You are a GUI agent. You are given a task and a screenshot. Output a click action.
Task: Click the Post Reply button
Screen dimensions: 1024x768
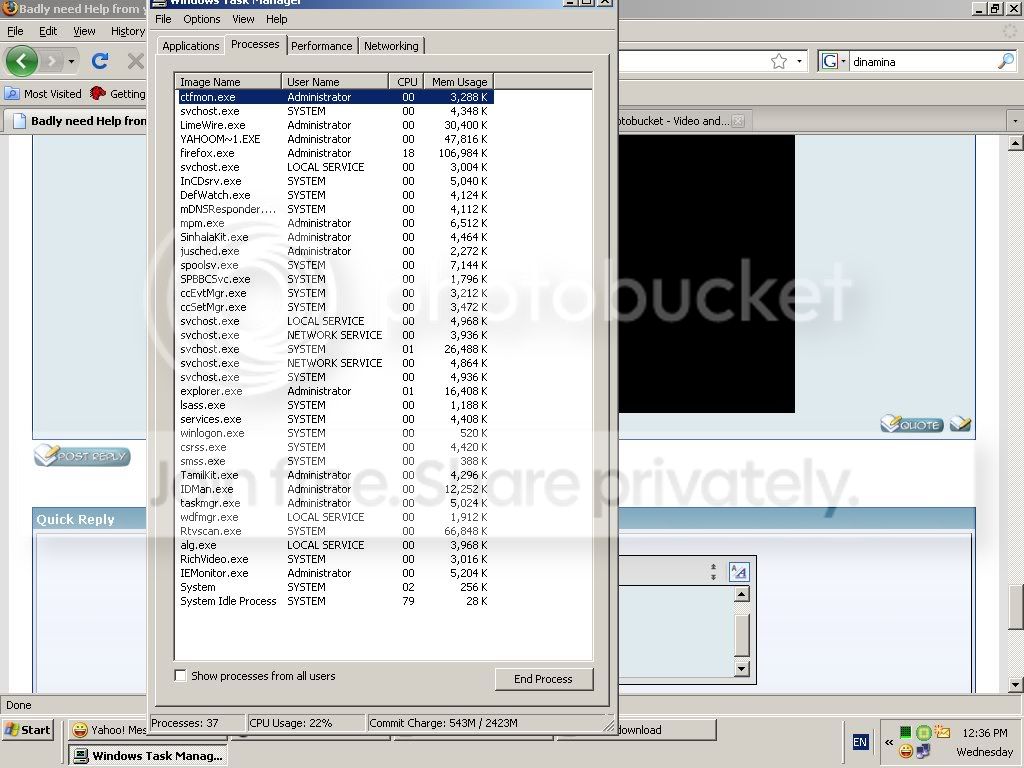coord(82,456)
